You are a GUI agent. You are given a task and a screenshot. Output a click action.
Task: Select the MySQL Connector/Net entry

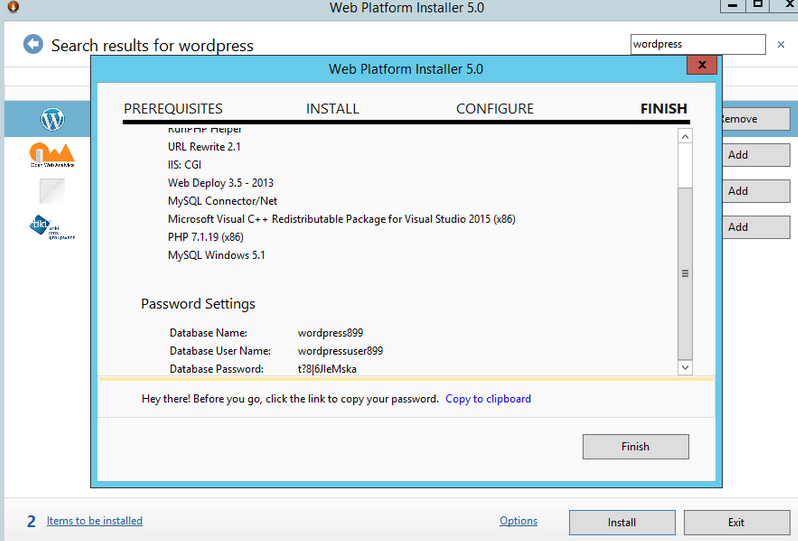coord(222,201)
